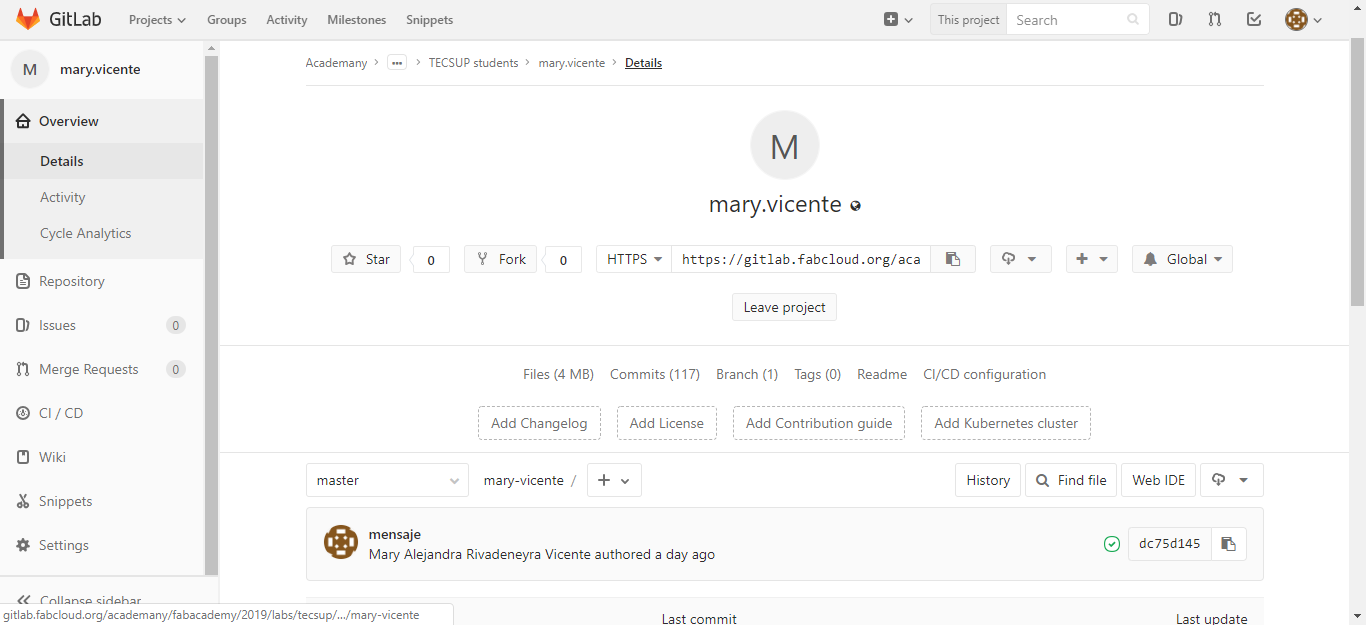The height and width of the screenshot is (625, 1366).
Task: Click the Settings gear icon in sidebar
Action: 23,545
